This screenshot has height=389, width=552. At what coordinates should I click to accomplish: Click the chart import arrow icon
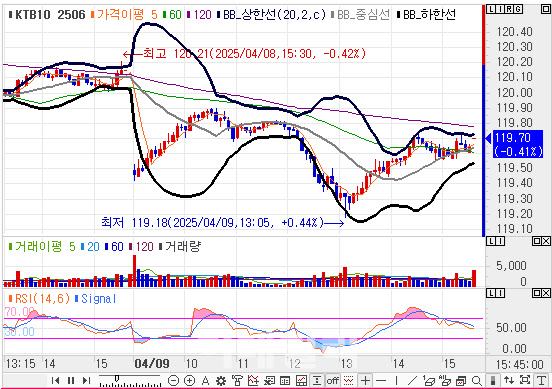tap(269, 381)
